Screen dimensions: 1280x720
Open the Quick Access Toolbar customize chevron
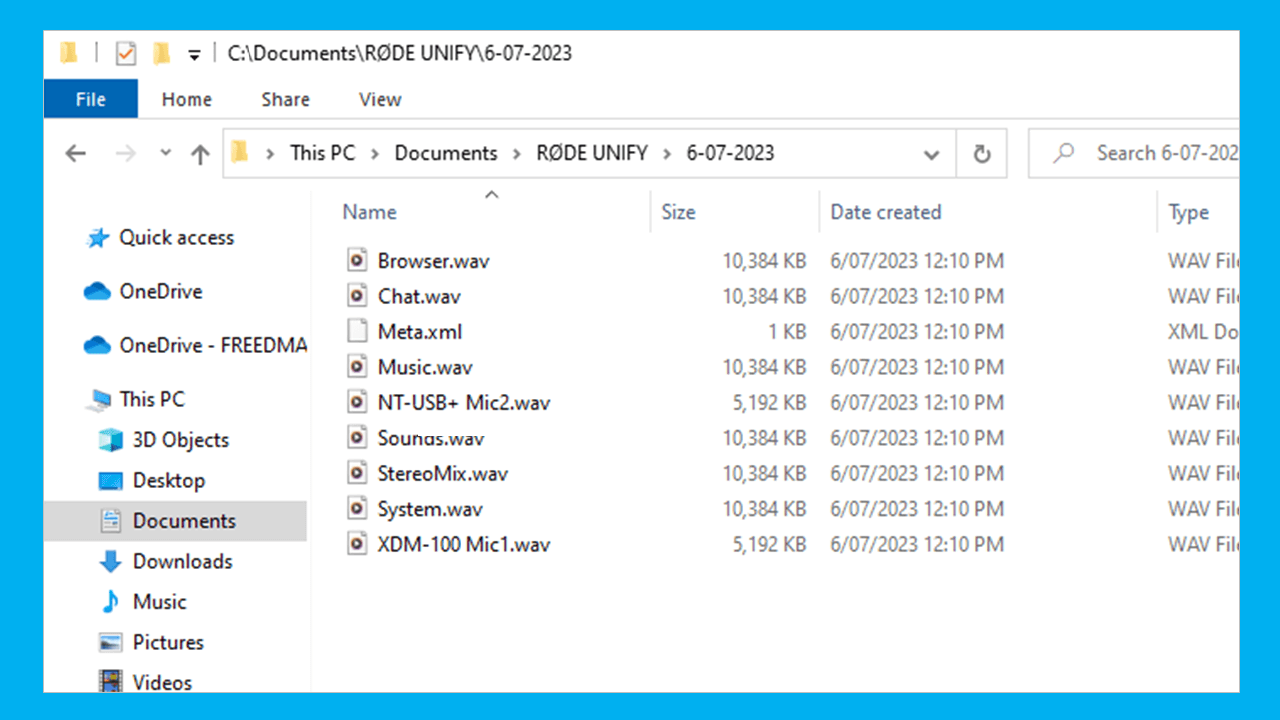pos(196,53)
